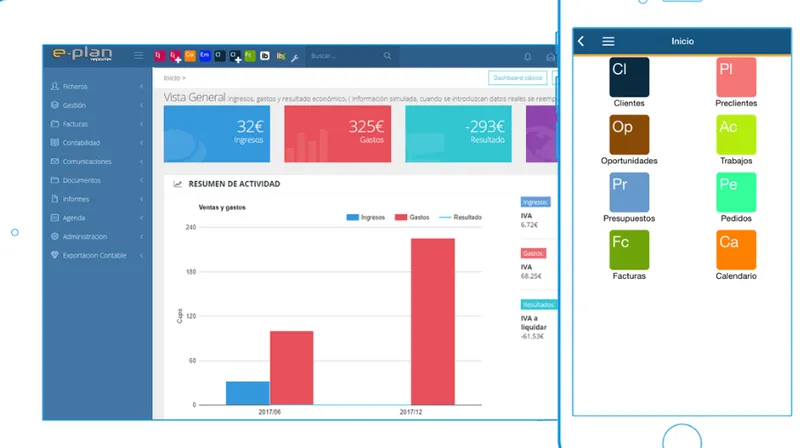Click the Ingresos label tag beside chart
Screen dimensions: 800x448
[x=535, y=202]
